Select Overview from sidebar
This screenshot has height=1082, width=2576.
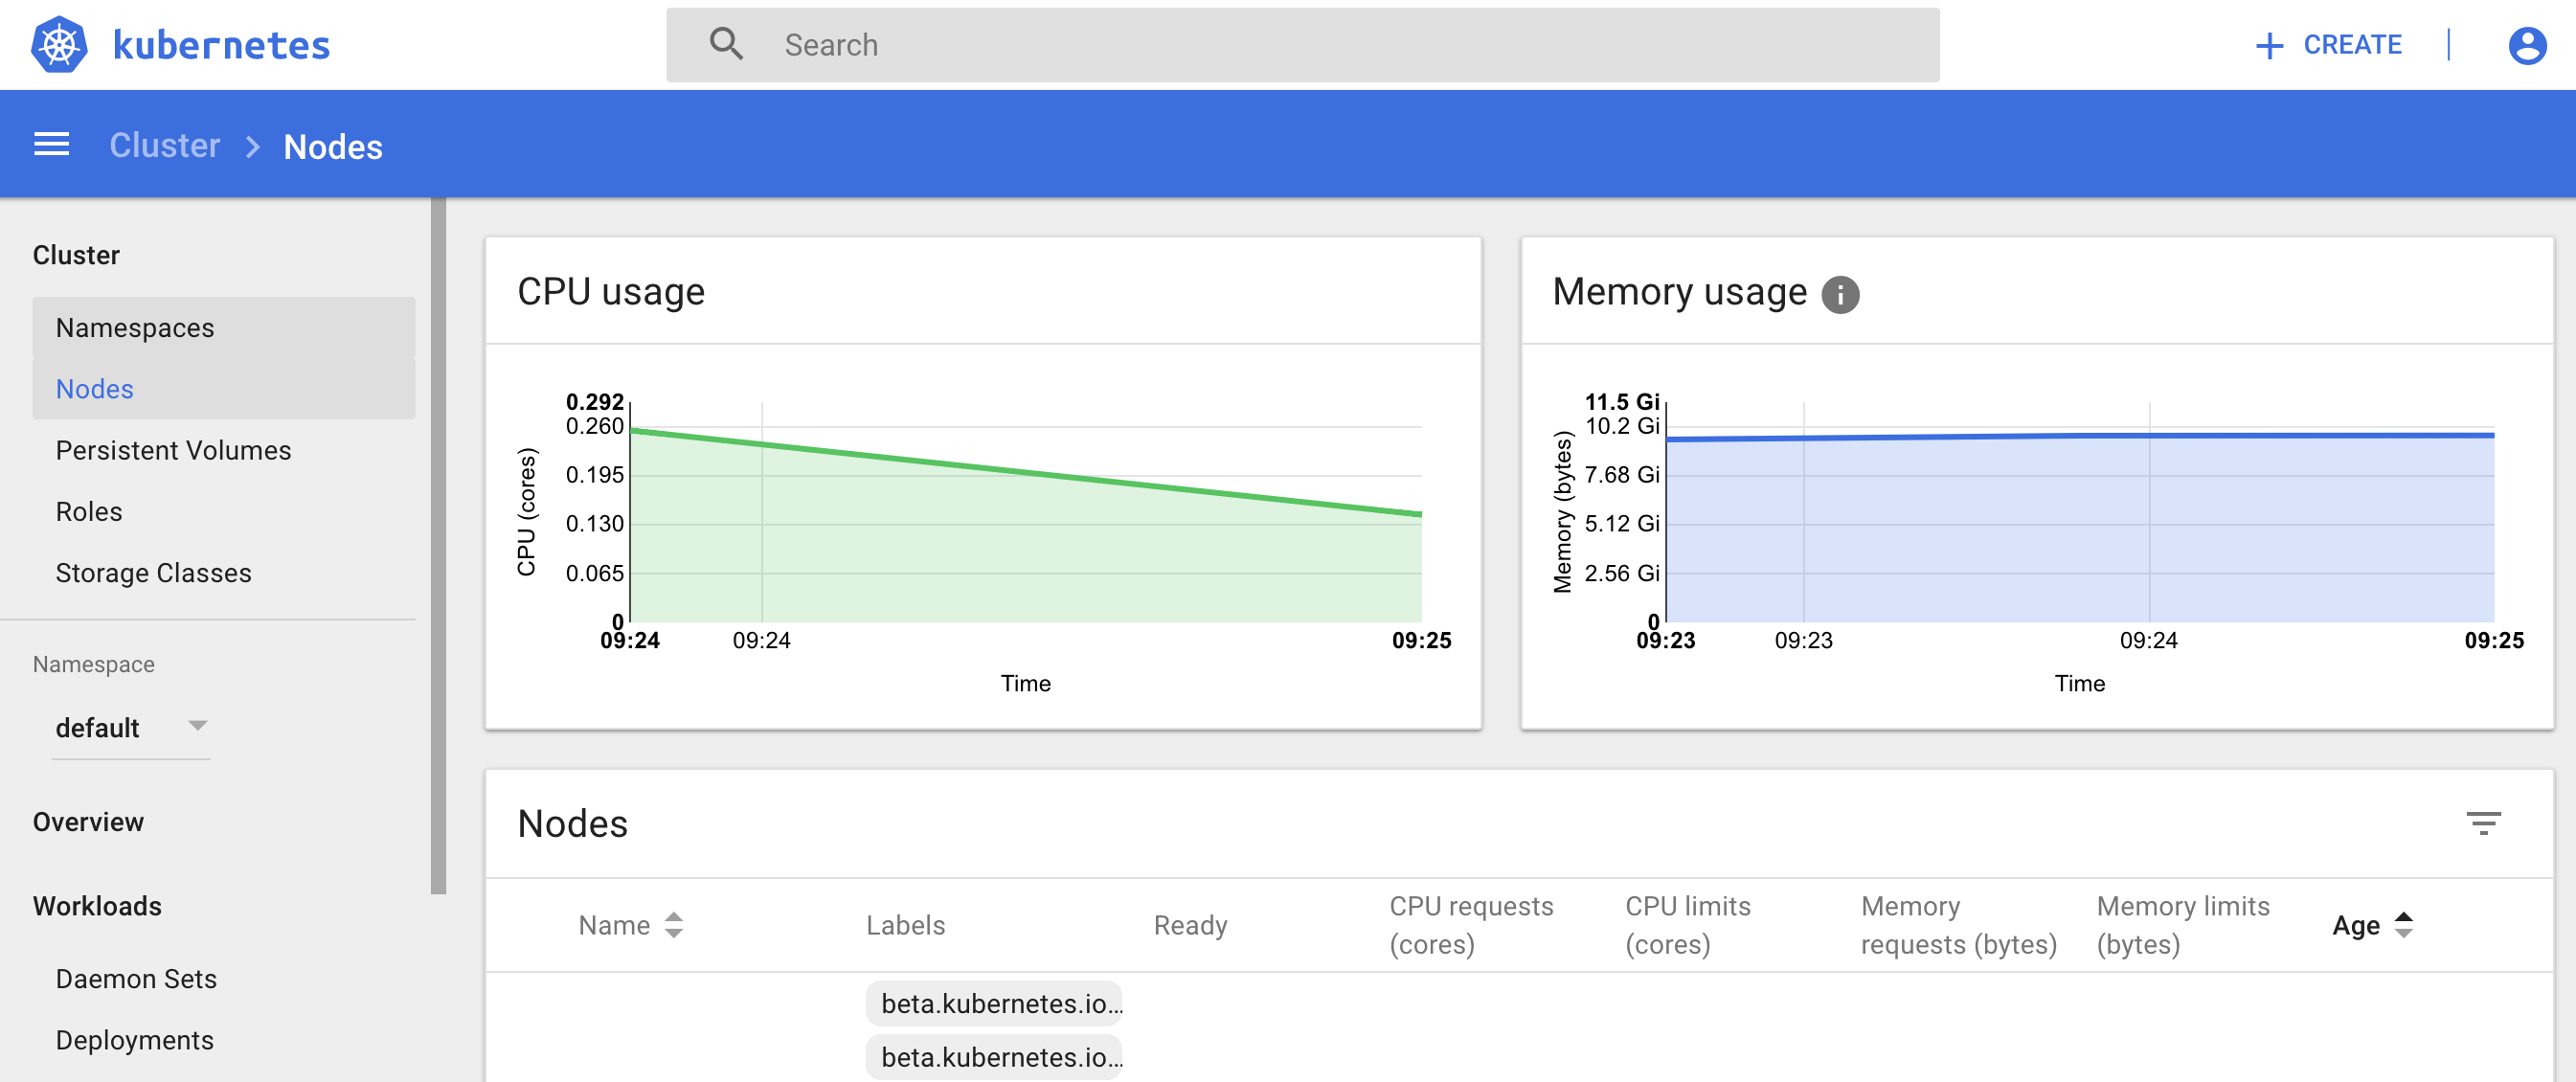point(89,821)
